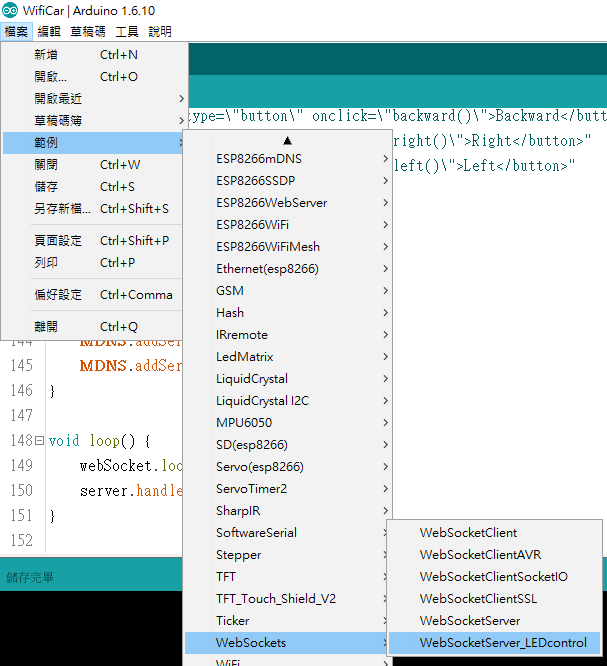Expand ServoTimer2 examples submenu
Screen dimensions: 607x666
pos(288,489)
